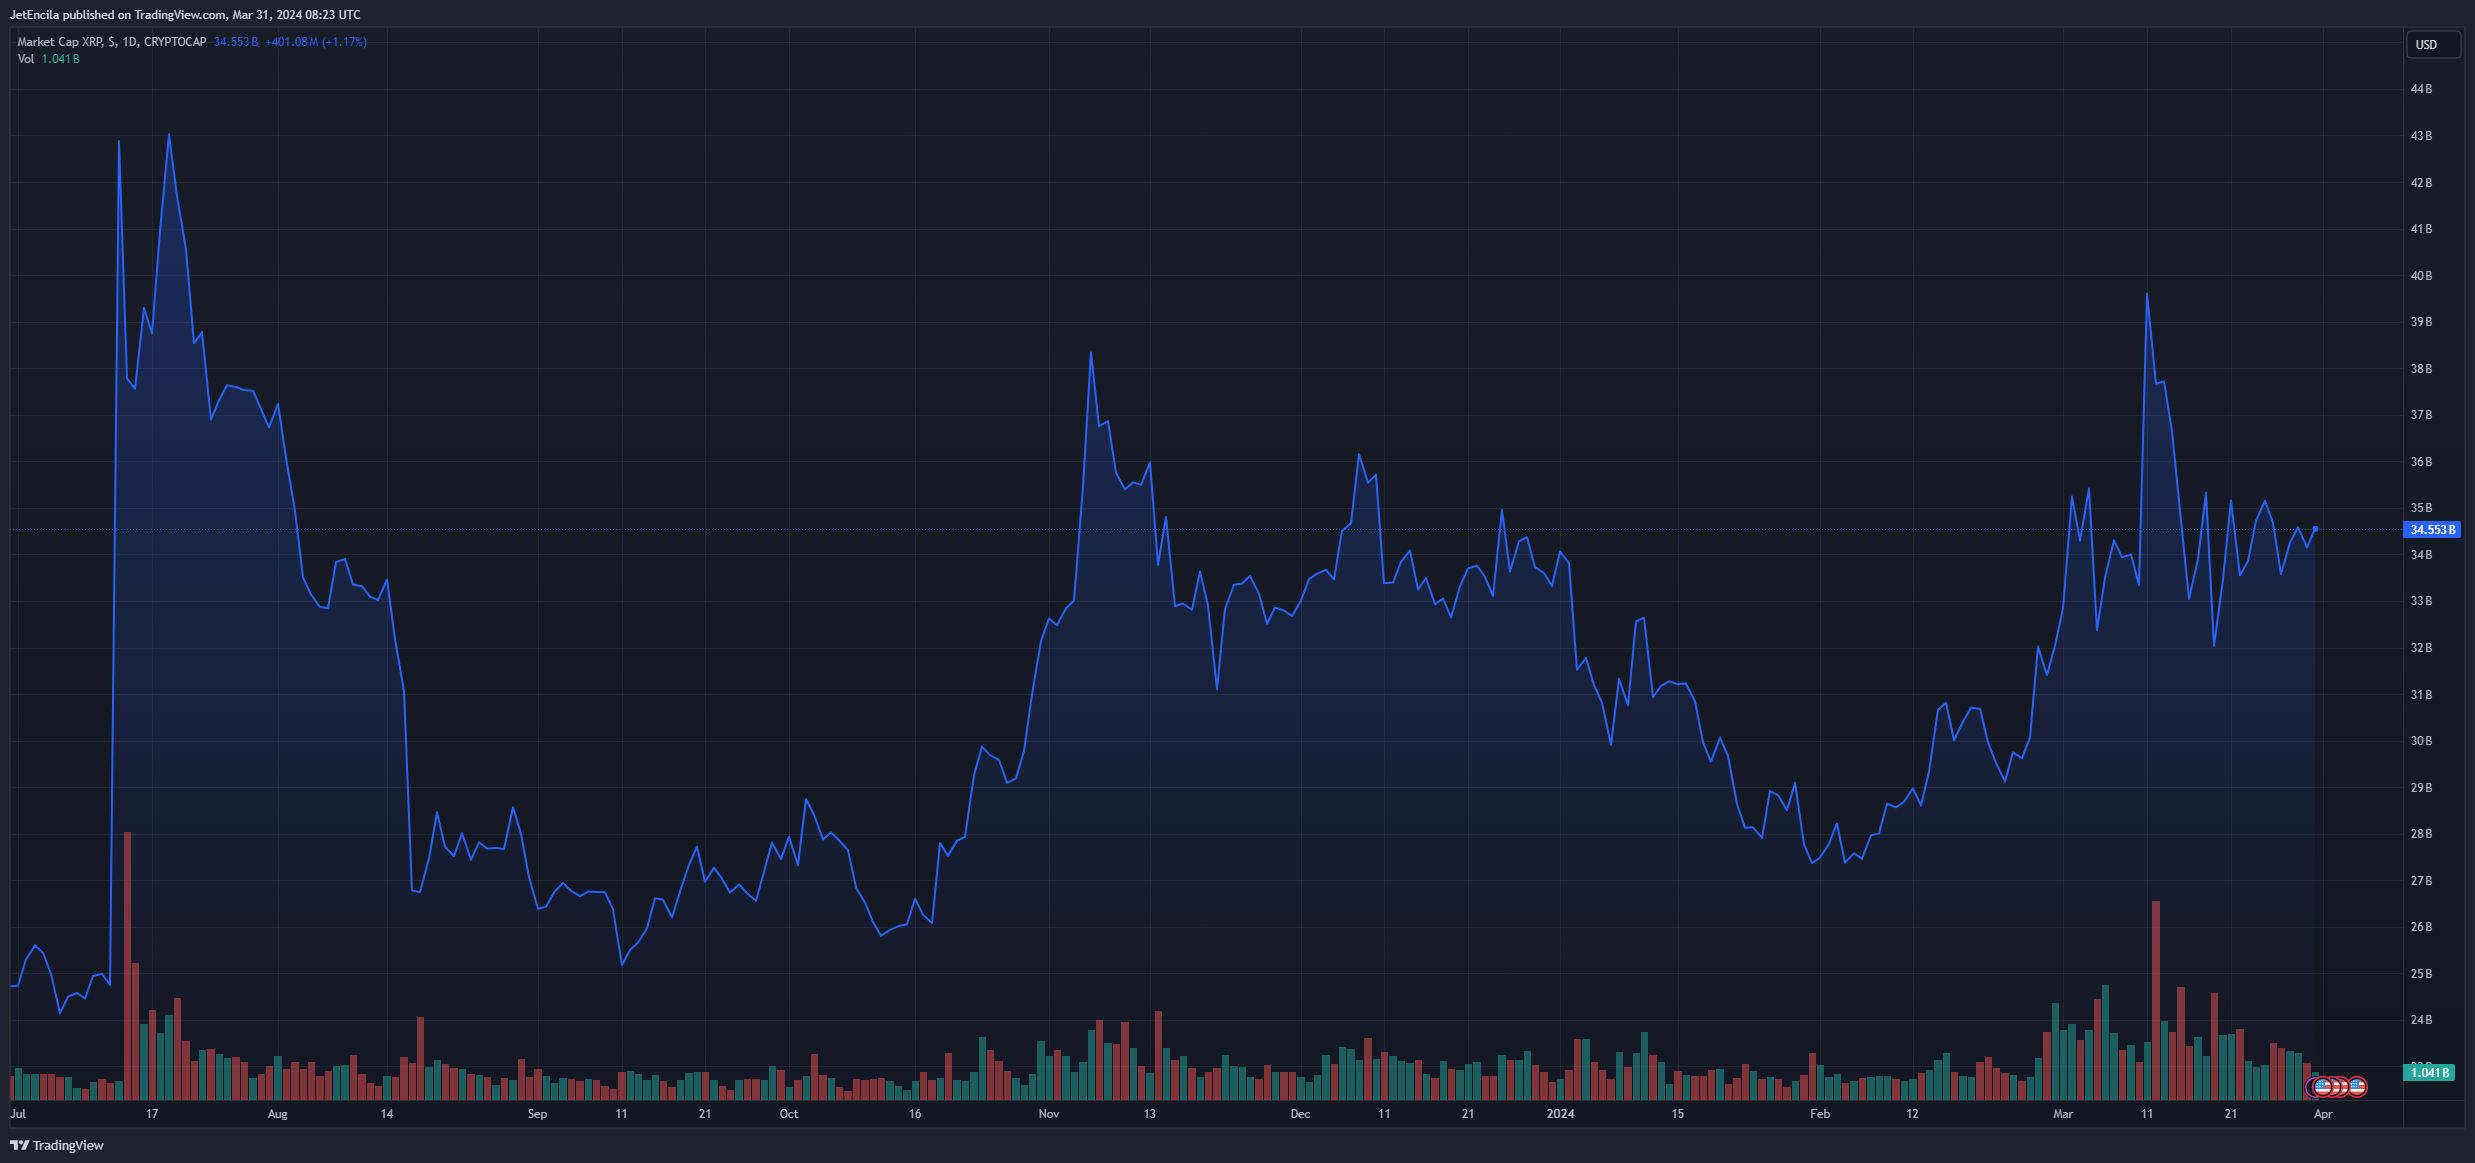Open the leftmost US flag economic event

pyautogui.click(x=2322, y=1086)
